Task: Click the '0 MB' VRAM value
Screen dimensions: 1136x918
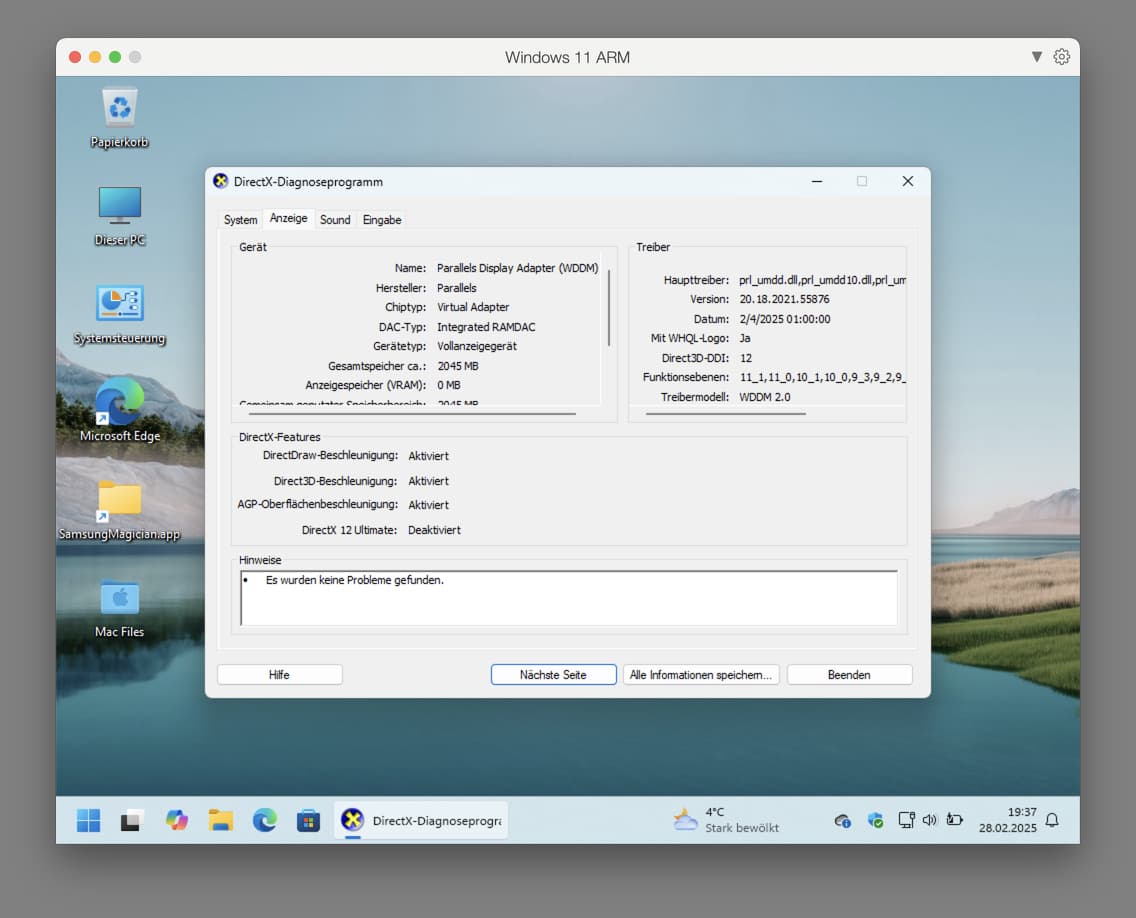Action: 448,385
